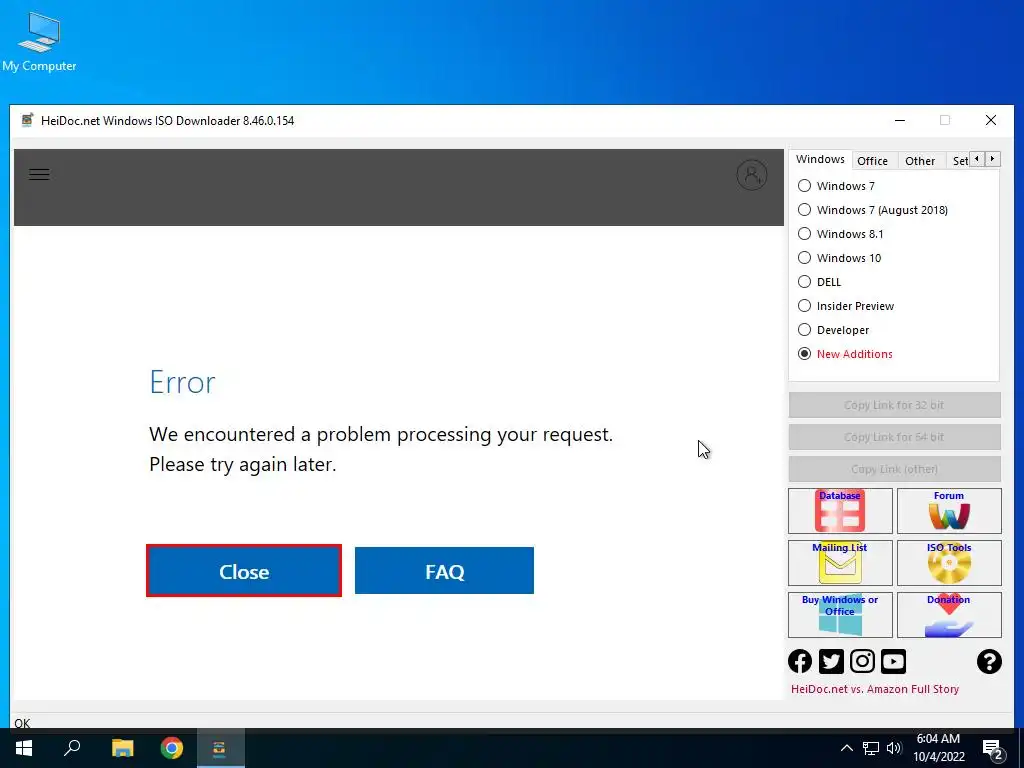Launch Google Chrome from the taskbar
This screenshot has height=768, width=1024.
point(172,748)
